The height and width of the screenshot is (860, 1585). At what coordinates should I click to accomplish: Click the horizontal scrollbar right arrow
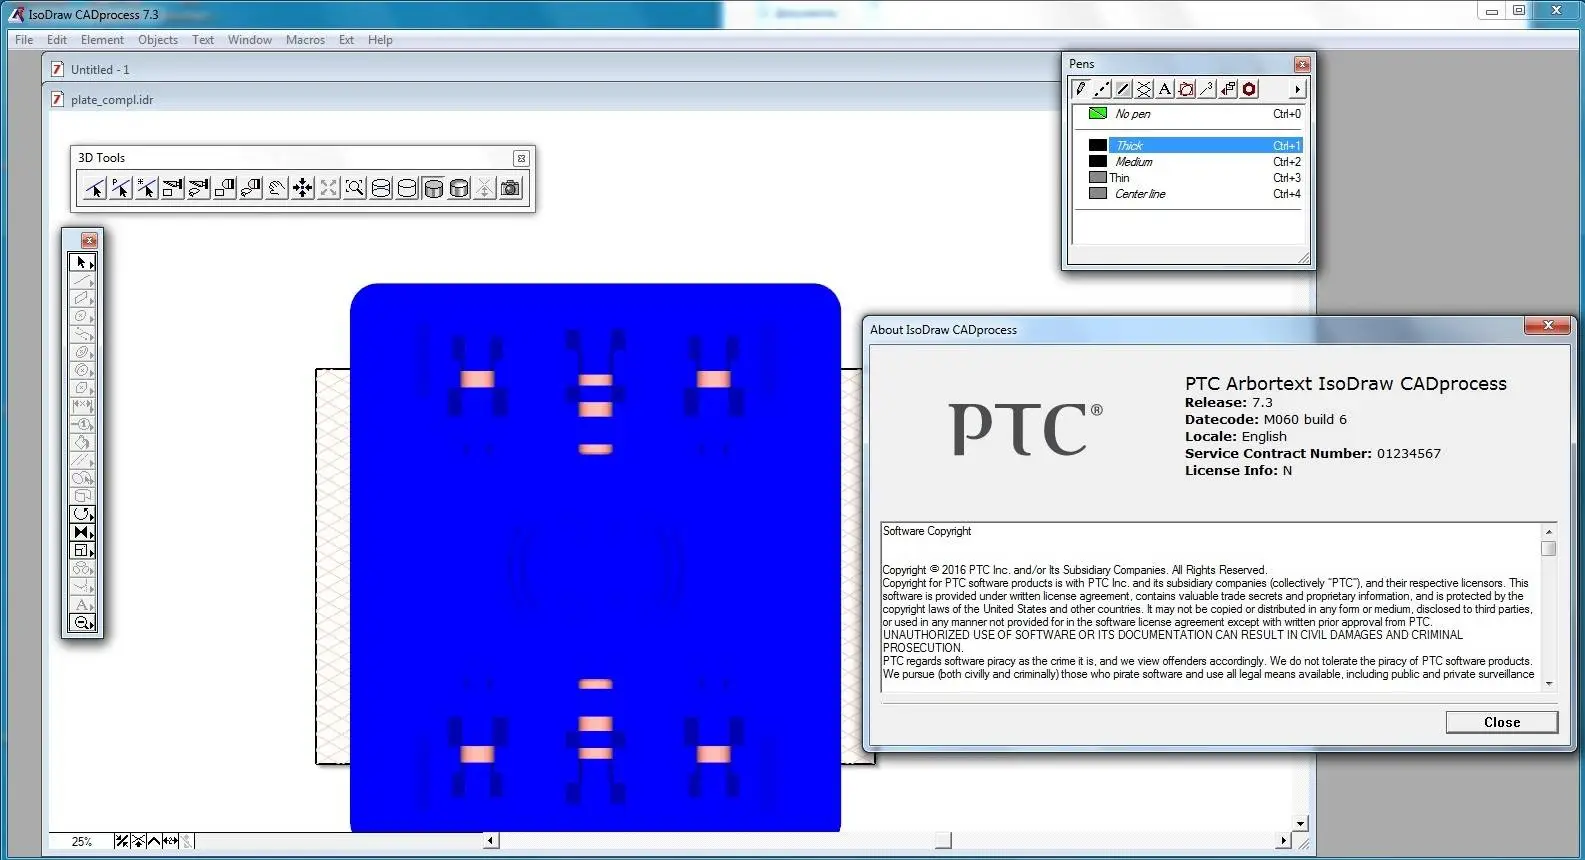click(x=1283, y=841)
